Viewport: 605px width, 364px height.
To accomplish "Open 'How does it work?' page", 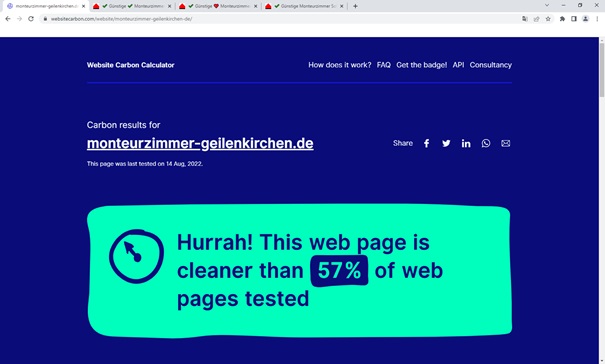I will click(340, 65).
